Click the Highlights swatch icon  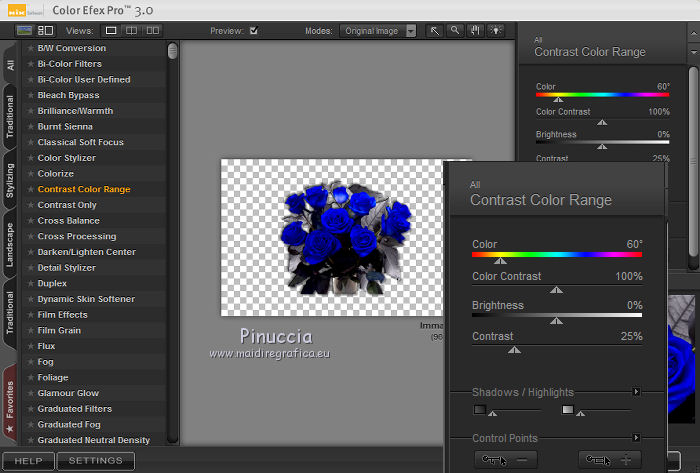tap(567, 410)
